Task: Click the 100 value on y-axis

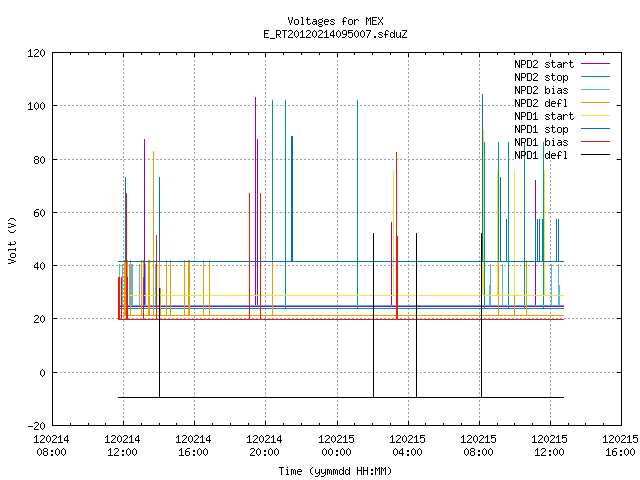Action: (x=36, y=106)
